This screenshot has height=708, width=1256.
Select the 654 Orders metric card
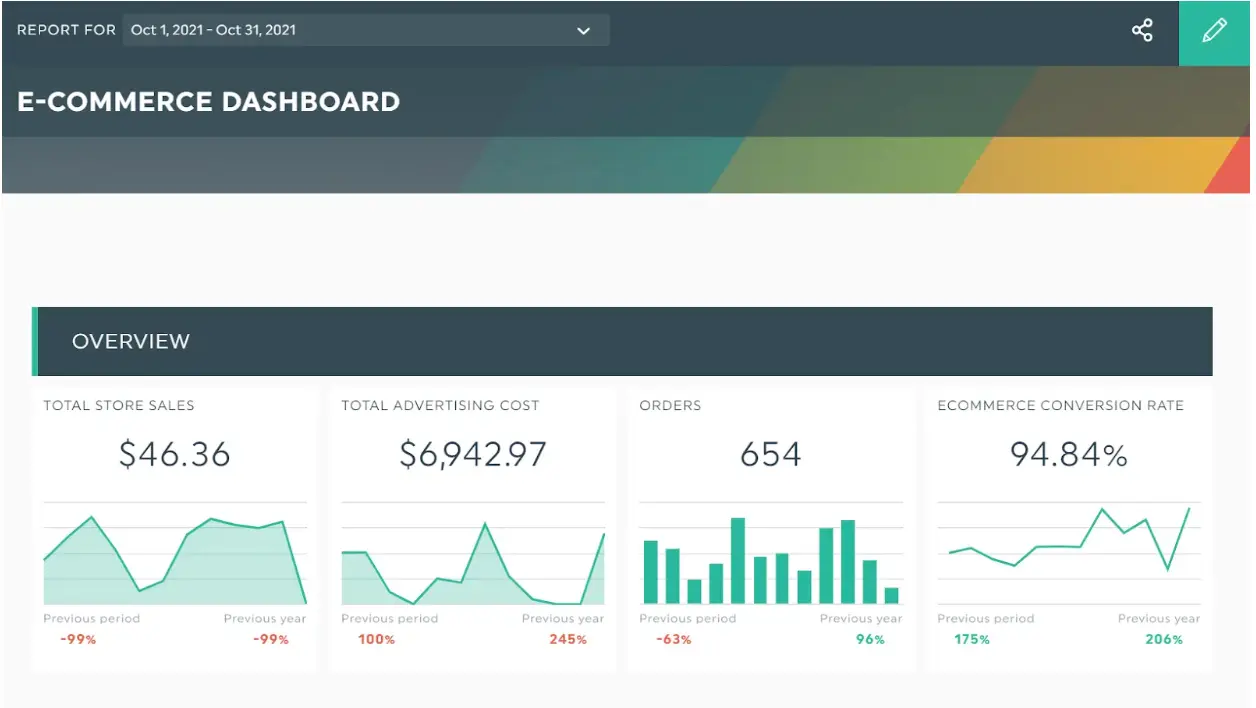point(771,454)
